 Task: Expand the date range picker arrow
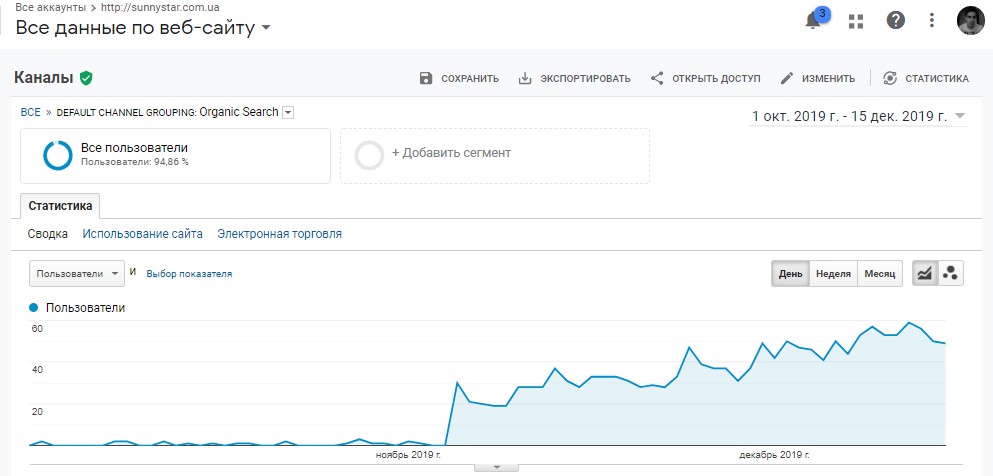pos(959,116)
